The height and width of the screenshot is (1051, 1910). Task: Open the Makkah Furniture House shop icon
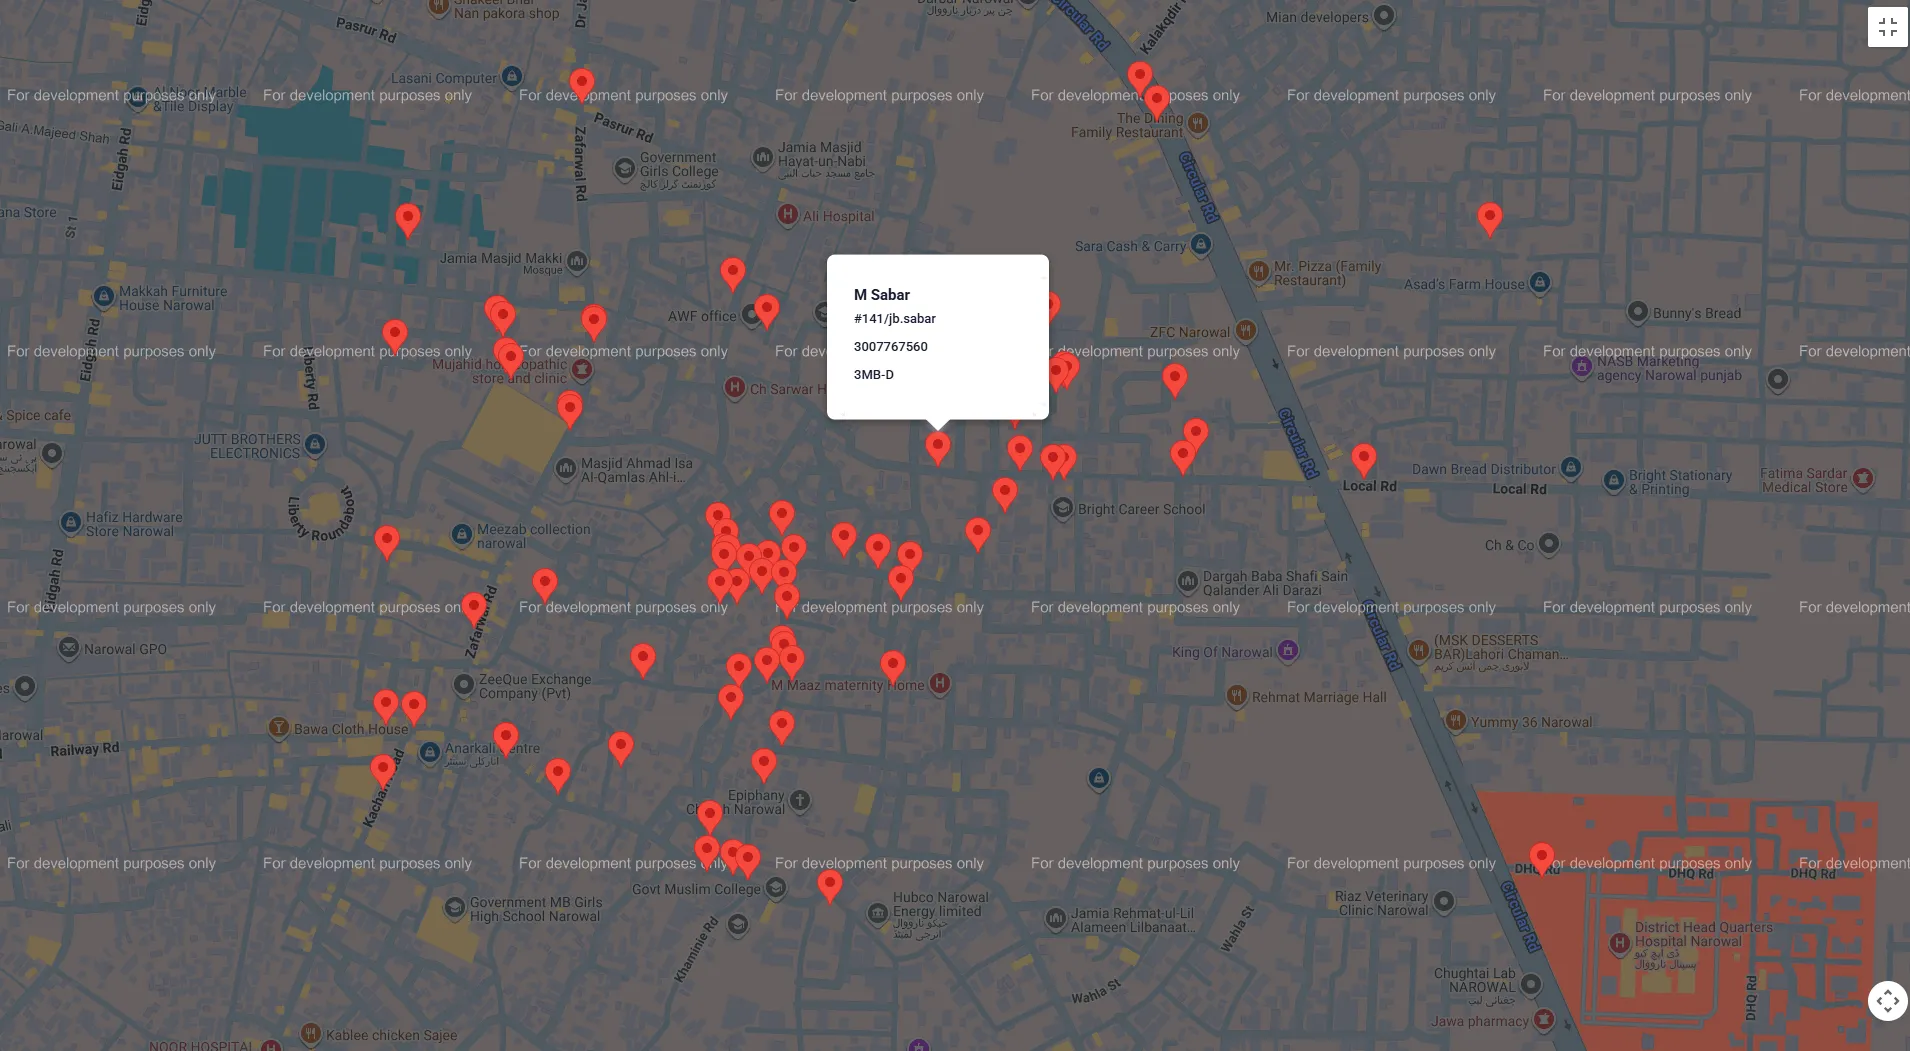click(x=104, y=297)
